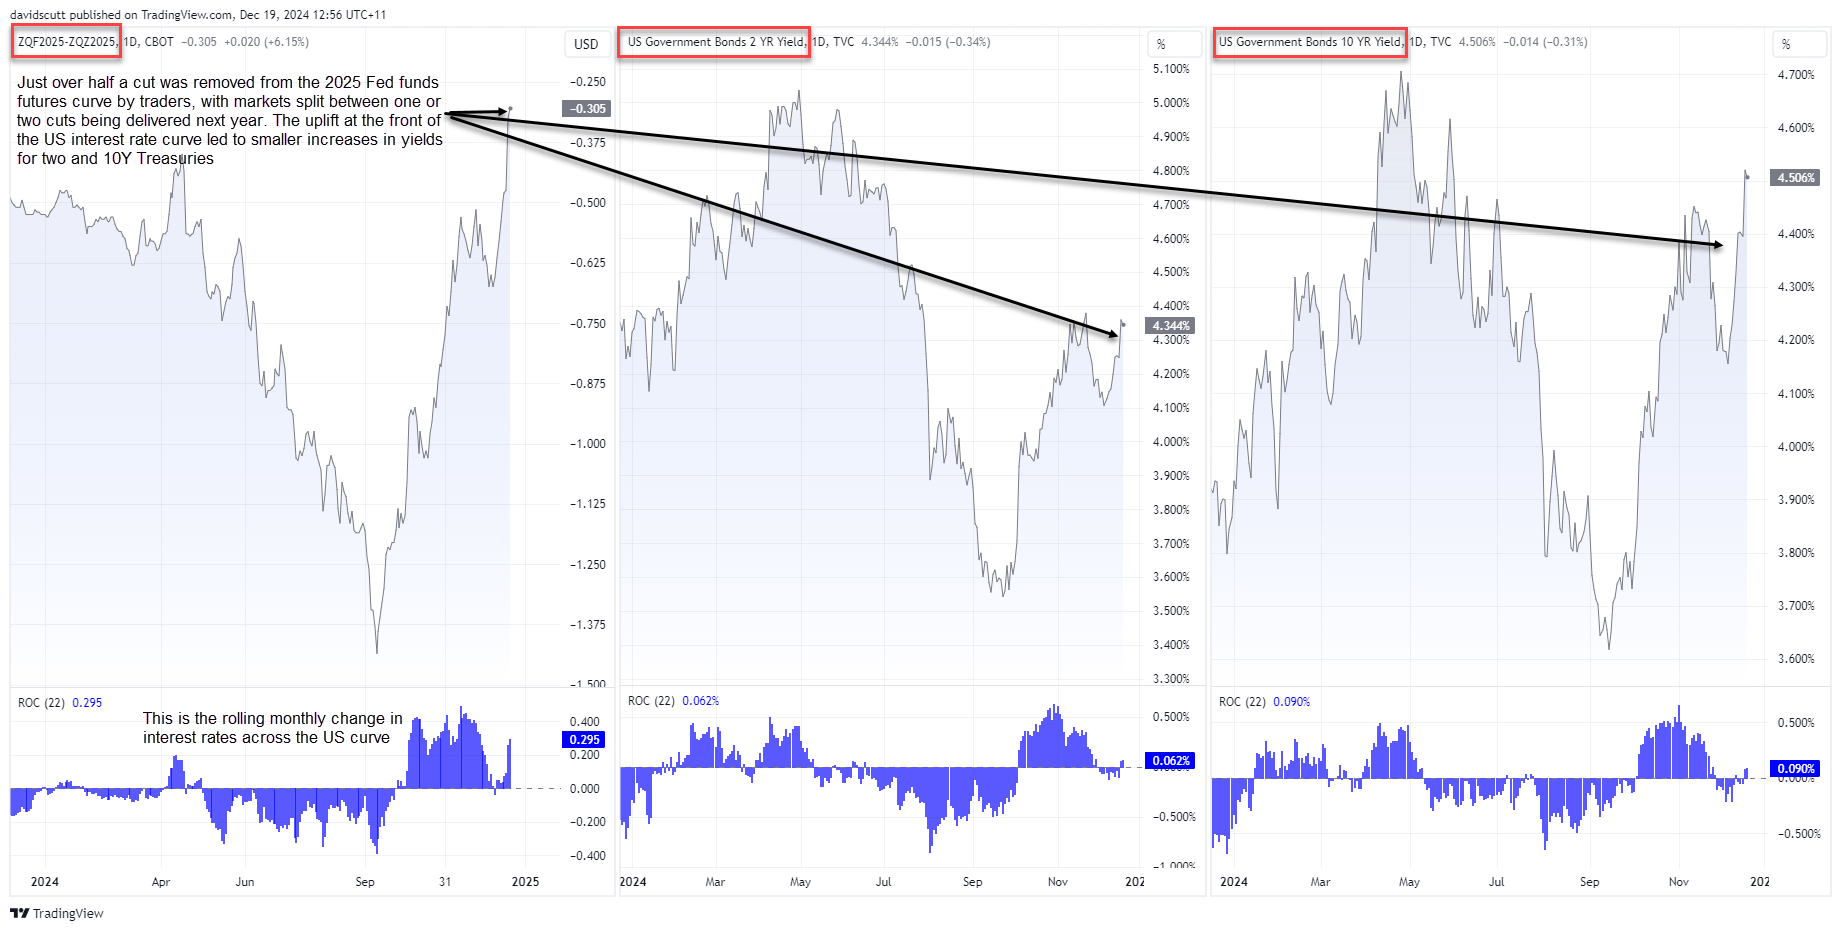The image size is (1841, 931).
Task: Select the US Government Bonds 2 YR Yield title
Action: 715,42
